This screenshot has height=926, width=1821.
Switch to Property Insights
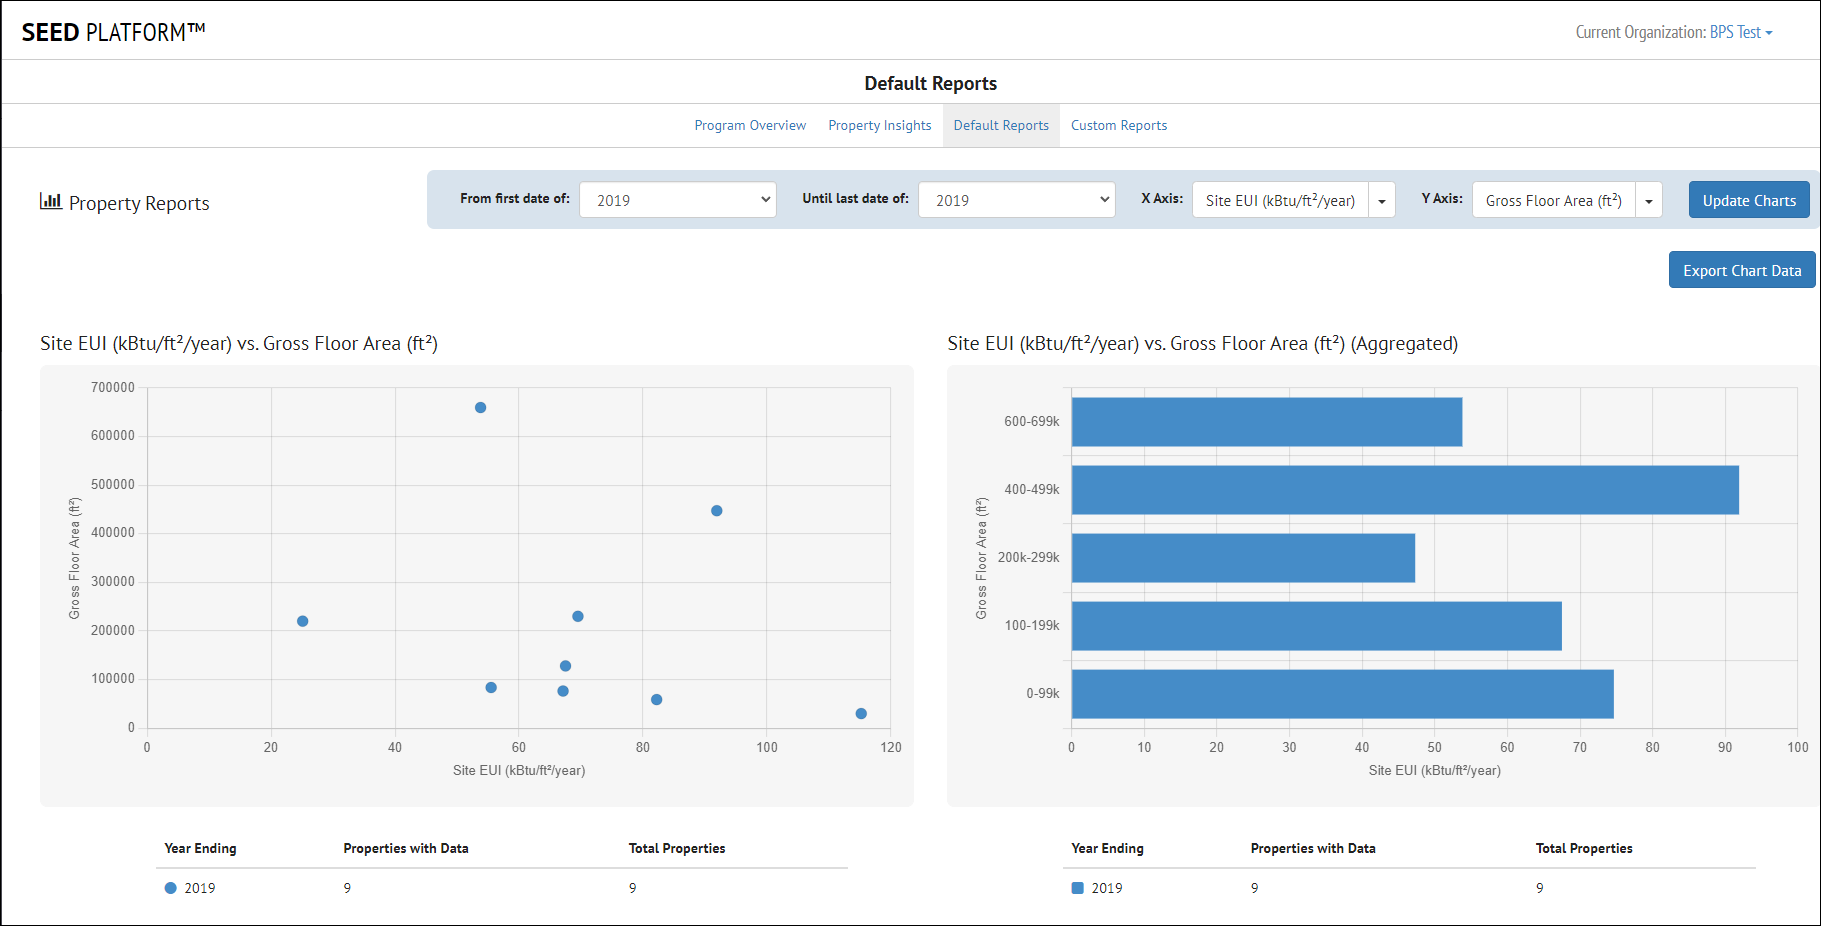(x=879, y=125)
